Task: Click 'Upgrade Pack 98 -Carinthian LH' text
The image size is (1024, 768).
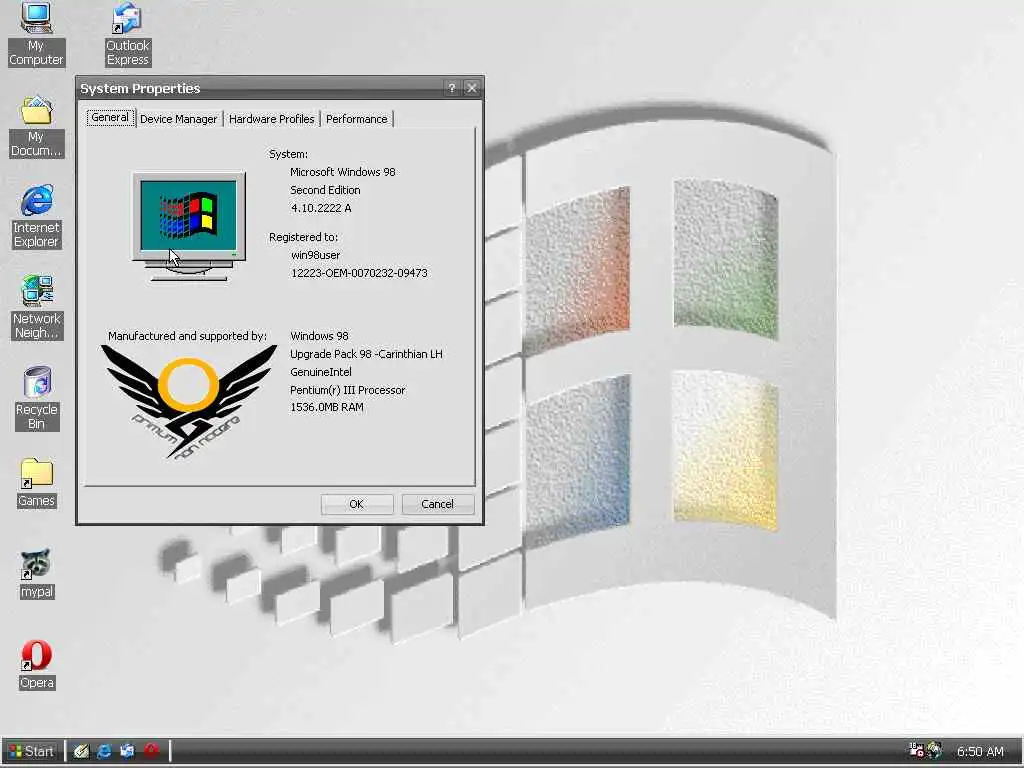Action: click(x=366, y=354)
